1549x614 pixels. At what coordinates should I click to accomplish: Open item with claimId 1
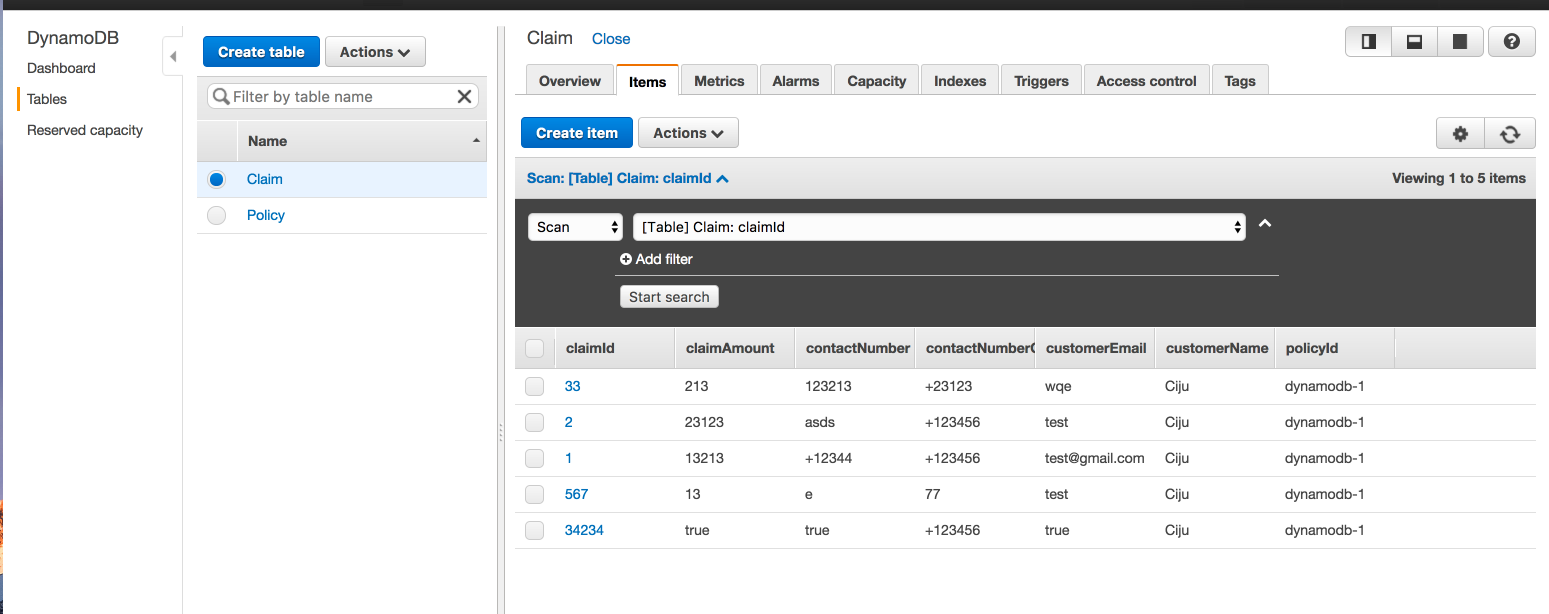pyautogui.click(x=569, y=458)
